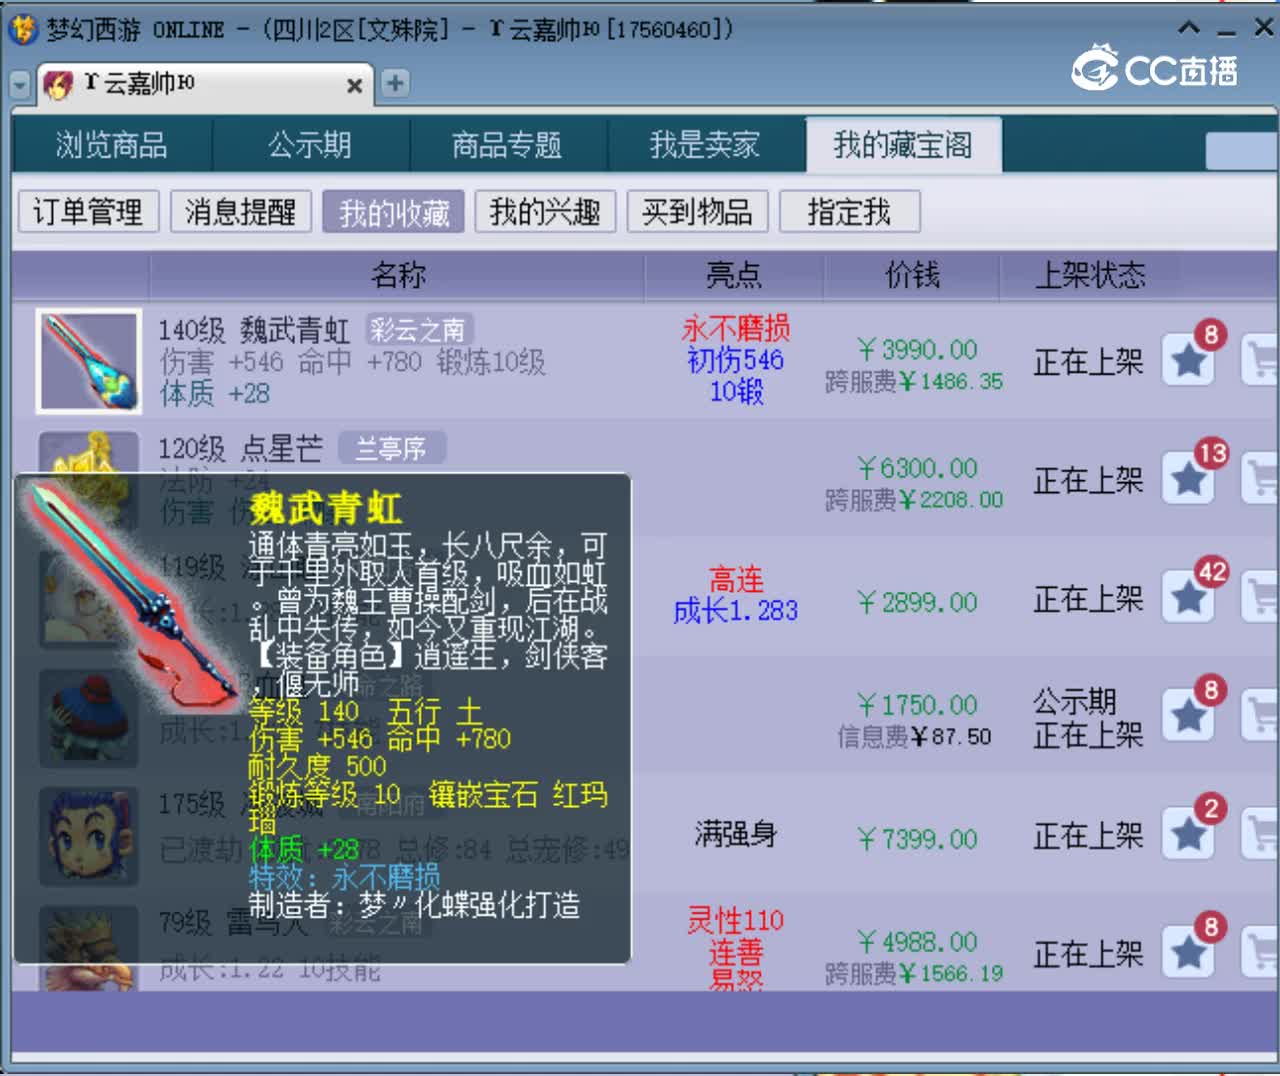1280x1076 pixels.
Task: Close the 云嘉帅 tab
Action: pyautogui.click(x=354, y=86)
